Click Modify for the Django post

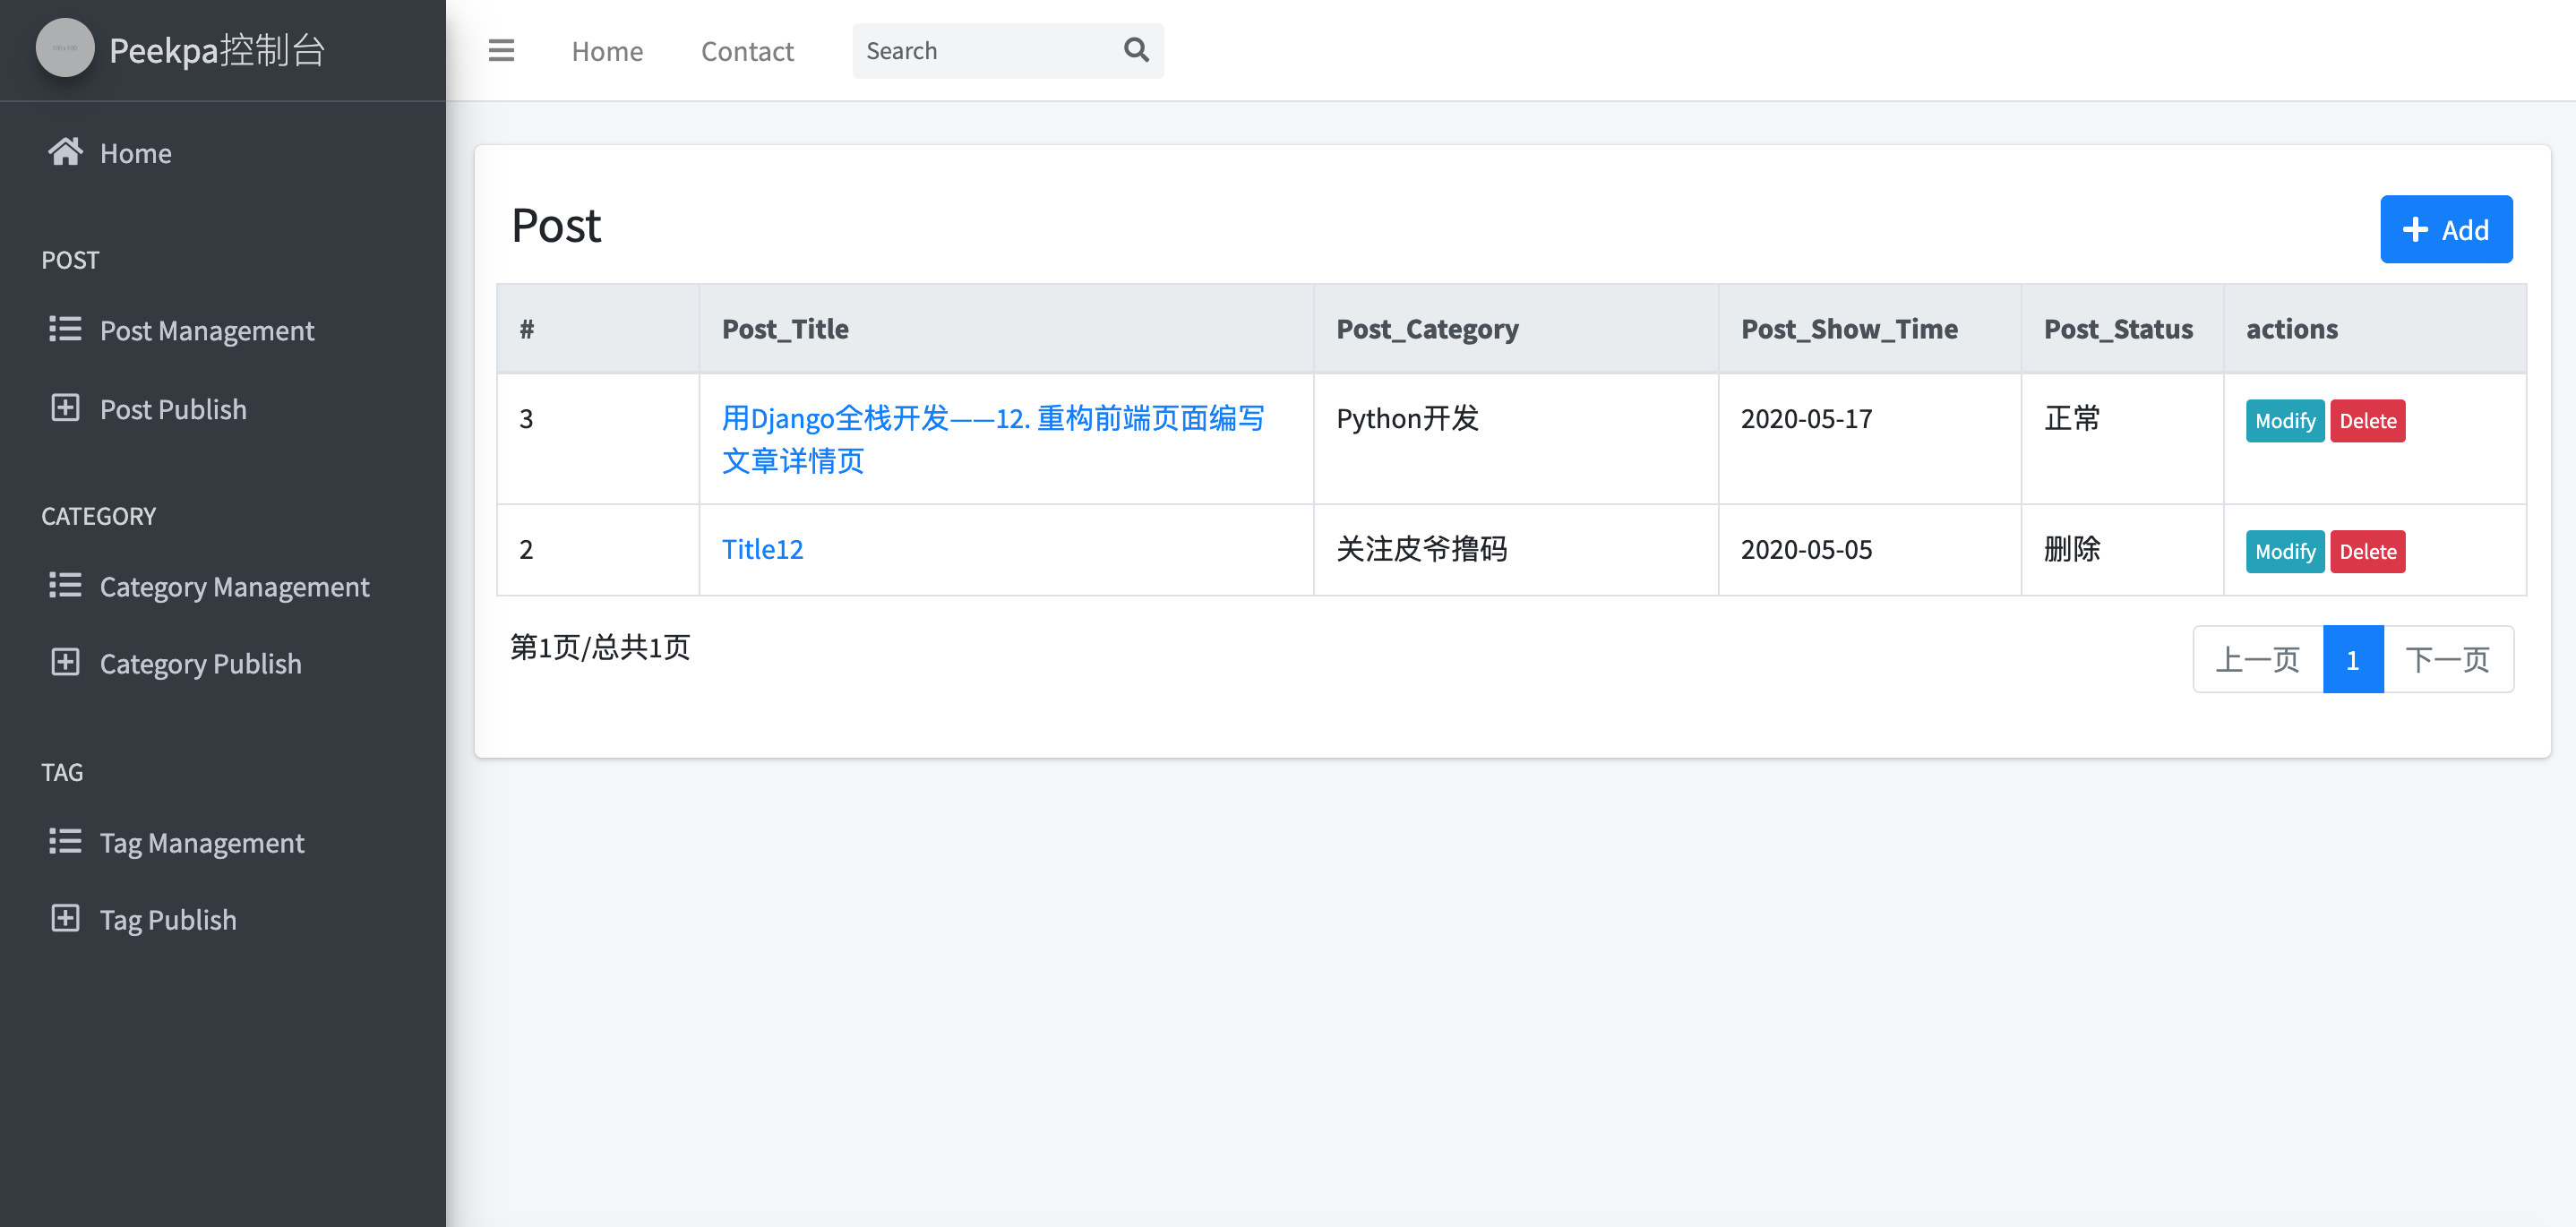[2284, 421]
